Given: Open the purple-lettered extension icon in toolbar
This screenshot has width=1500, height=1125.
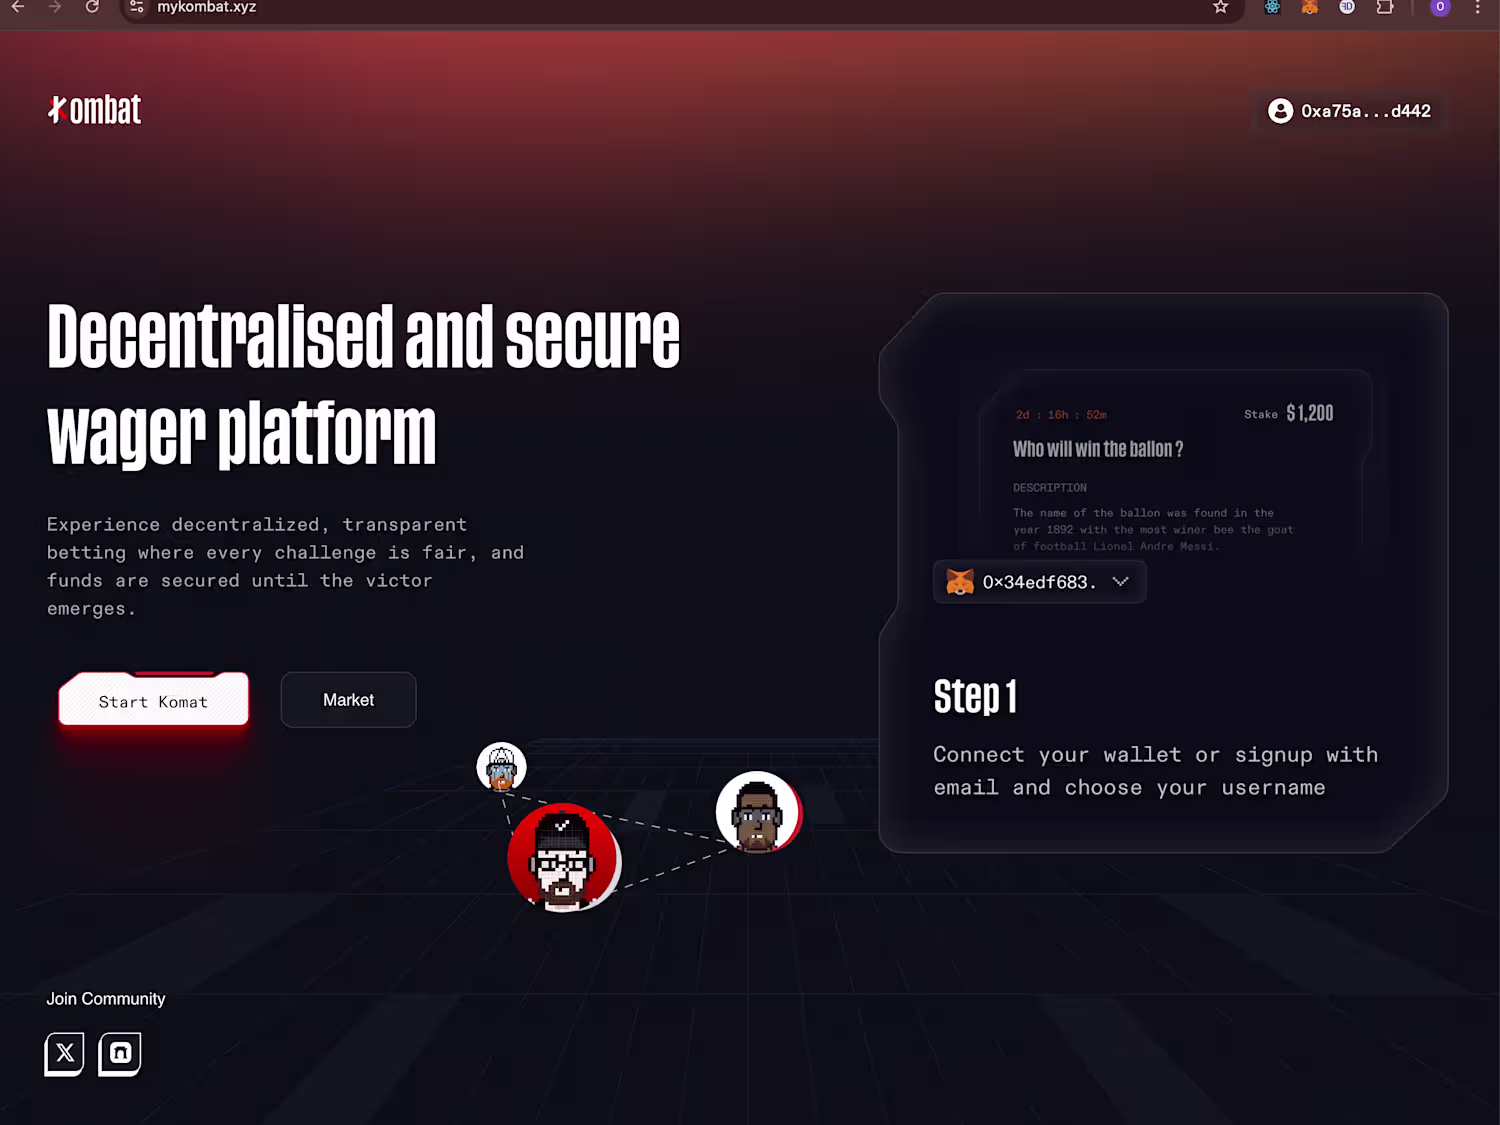Looking at the screenshot, I should point(1347,7).
